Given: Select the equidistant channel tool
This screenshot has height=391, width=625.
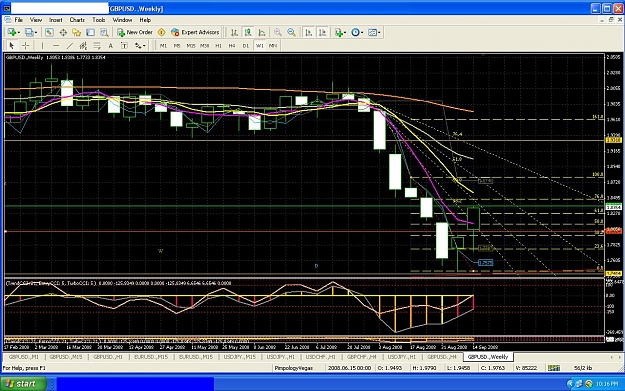Looking at the screenshot, I should click(x=83, y=46).
